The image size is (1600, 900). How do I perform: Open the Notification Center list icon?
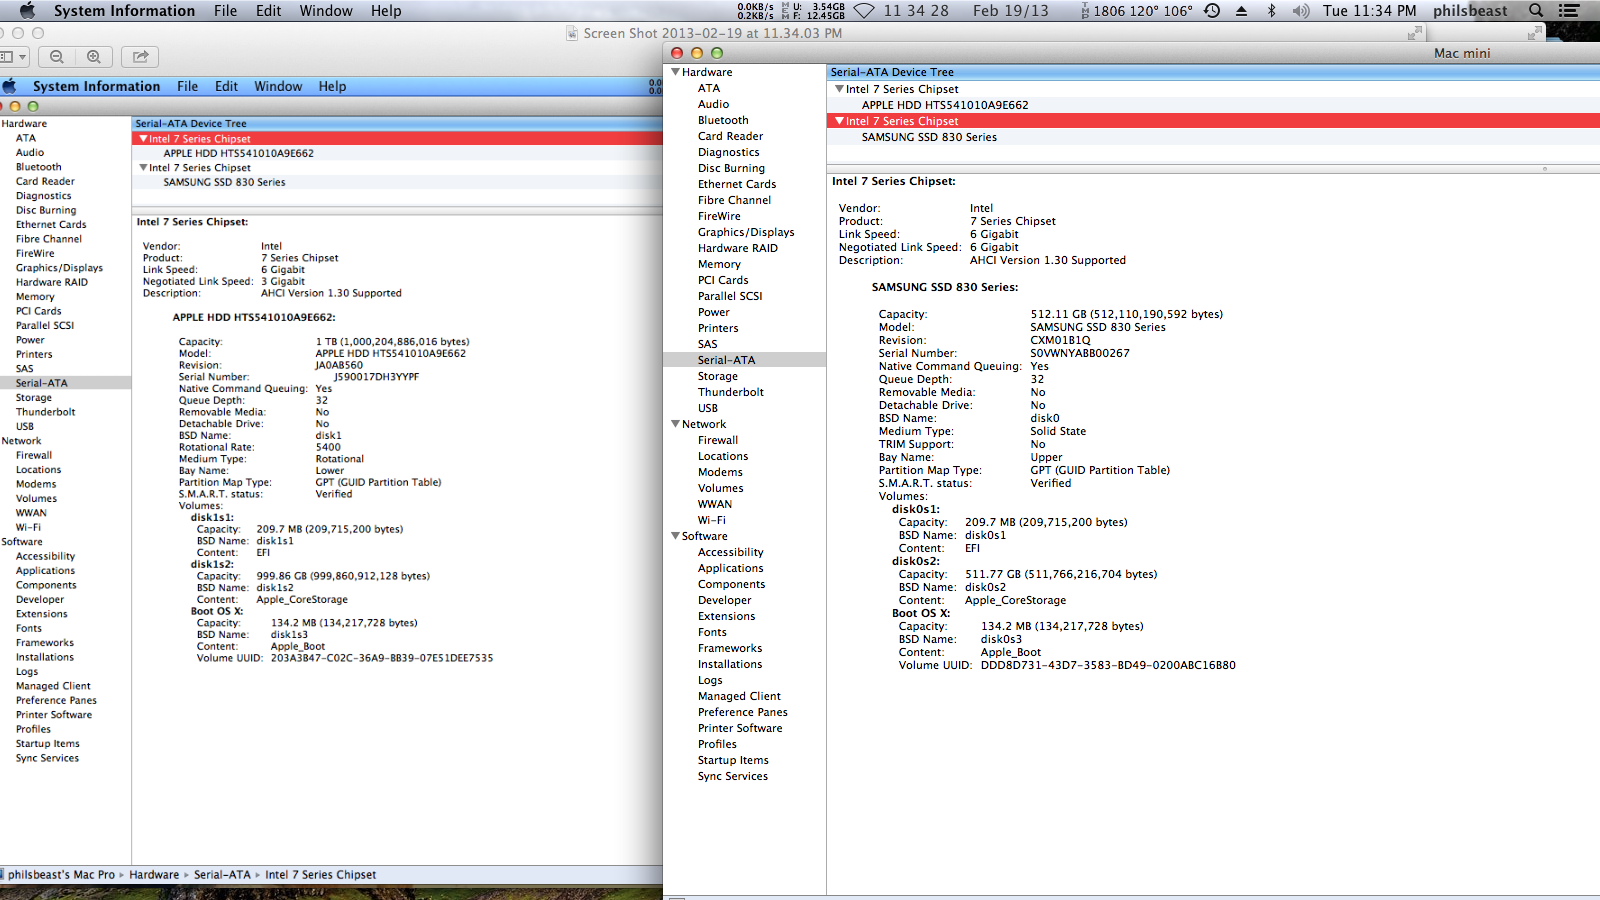(1570, 11)
